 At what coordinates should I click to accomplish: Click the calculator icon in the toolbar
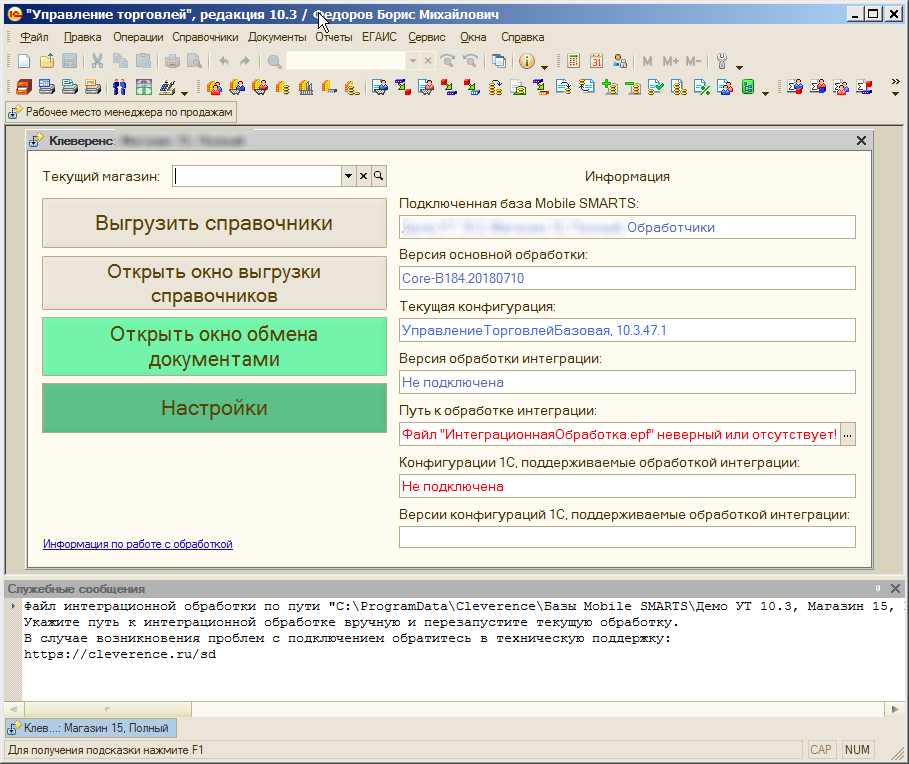pos(573,61)
